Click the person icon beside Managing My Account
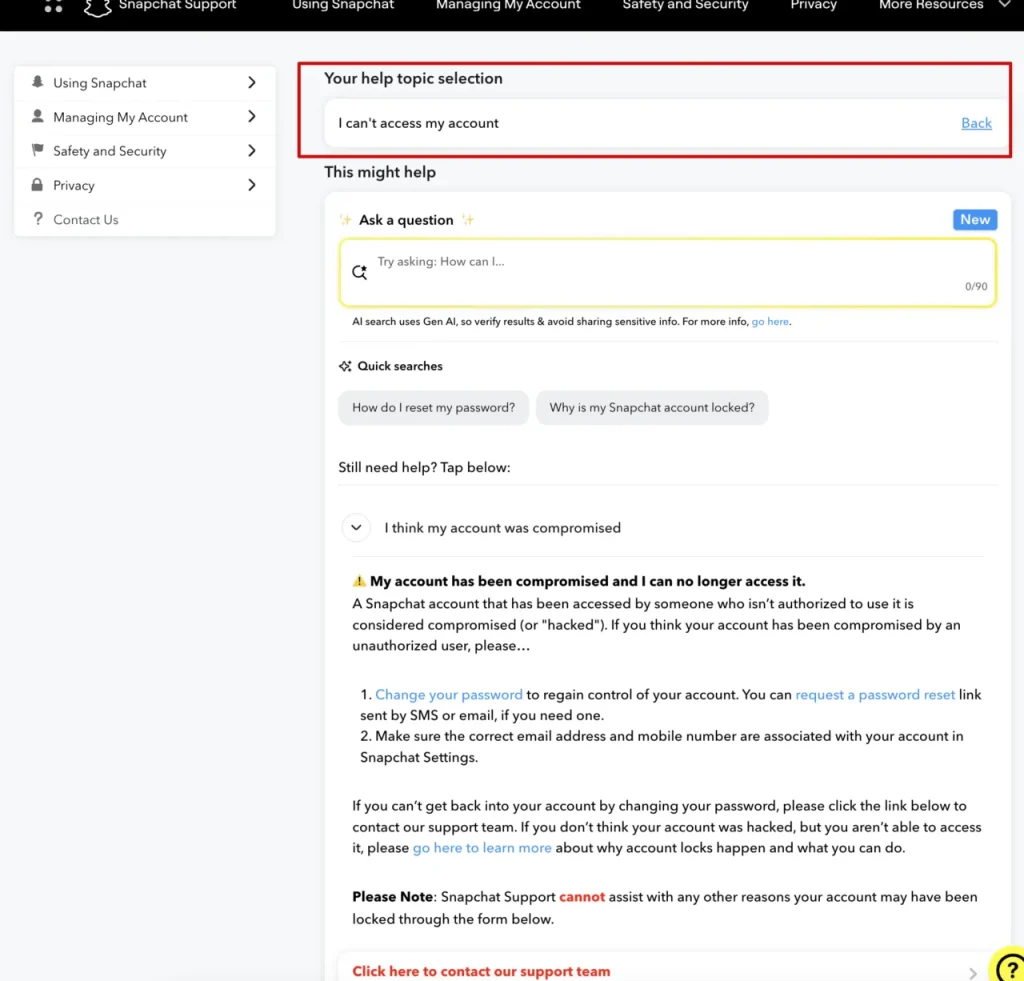This screenshot has height=981, width=1024. click(x=38, y=116)
